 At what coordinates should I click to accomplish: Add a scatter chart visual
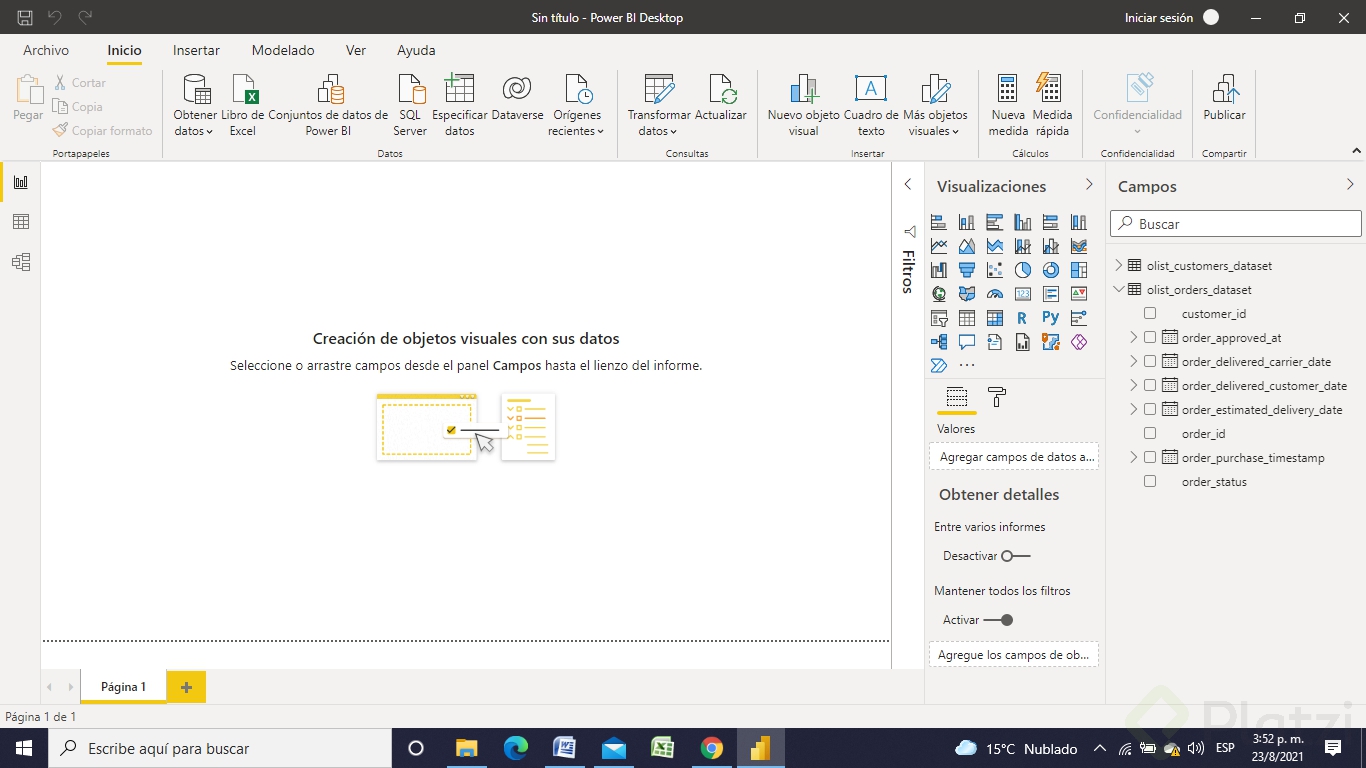click(x=994, y=270)
